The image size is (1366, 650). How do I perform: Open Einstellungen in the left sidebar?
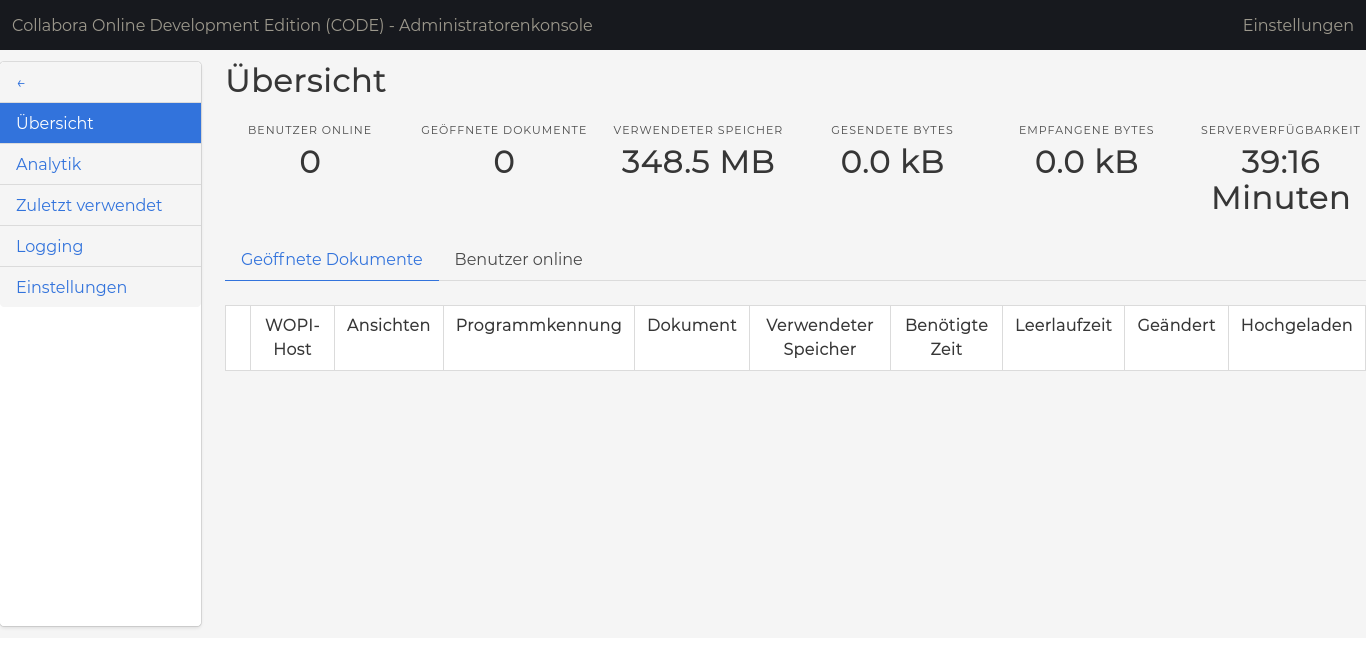(x=71, y=287)
